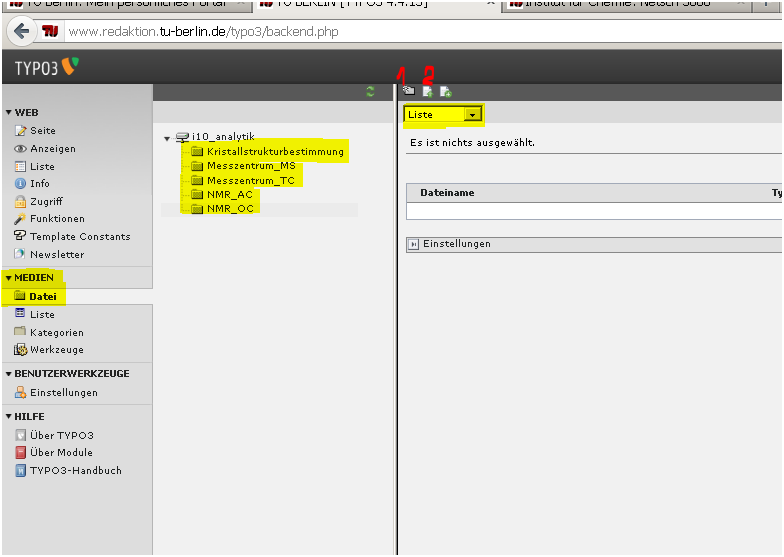This screenshot has height=557, width=784.
Task: Click the TU favicon beside the address bar
Action: [x=50, y=32]
